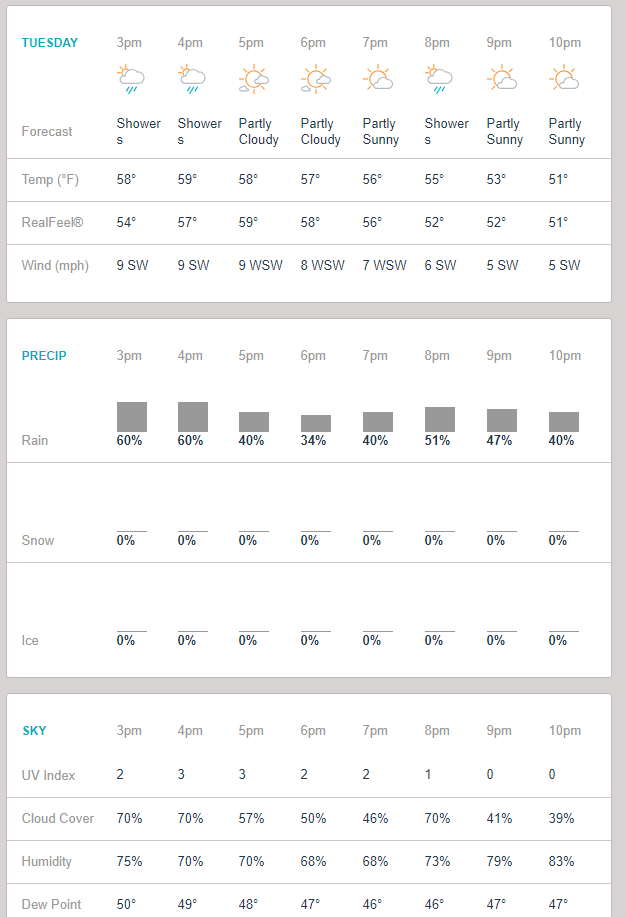This screenshot has height=917, width=626.
Task: Click the 8pm rain 51% bar
Action: 440,419
